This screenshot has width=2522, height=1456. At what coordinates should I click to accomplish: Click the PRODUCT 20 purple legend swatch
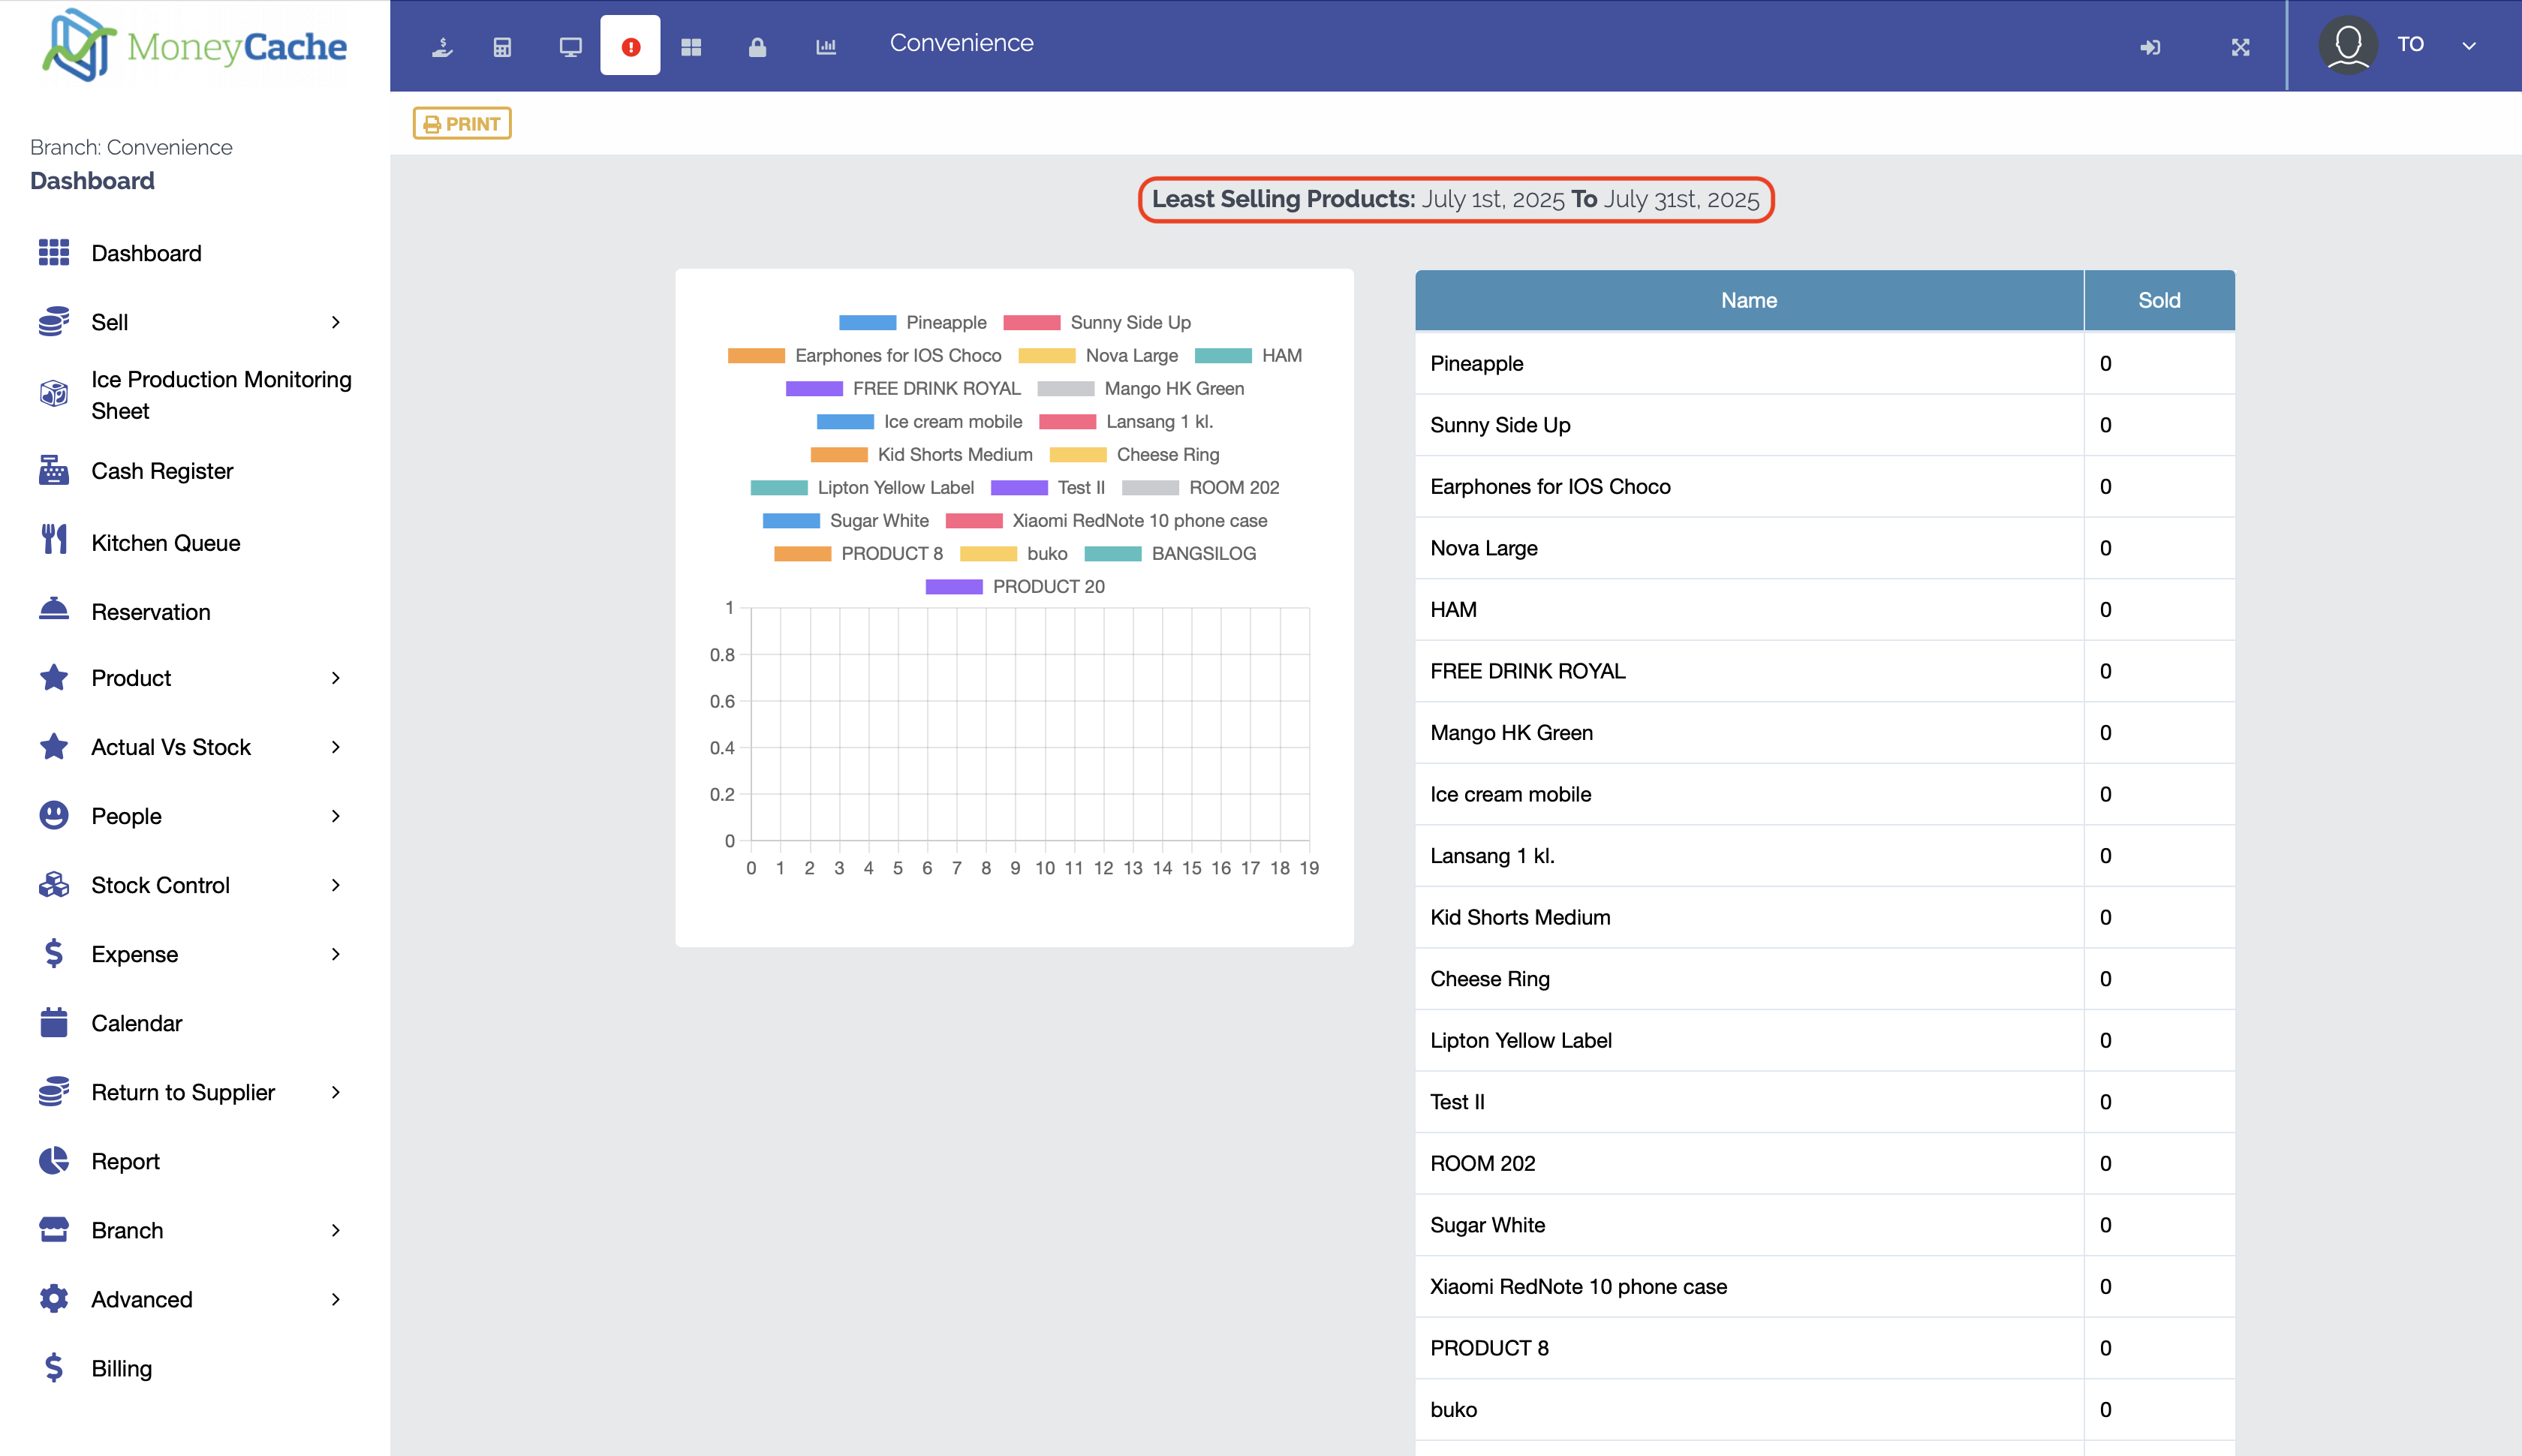pyautogui.click(x=953, y=586)
